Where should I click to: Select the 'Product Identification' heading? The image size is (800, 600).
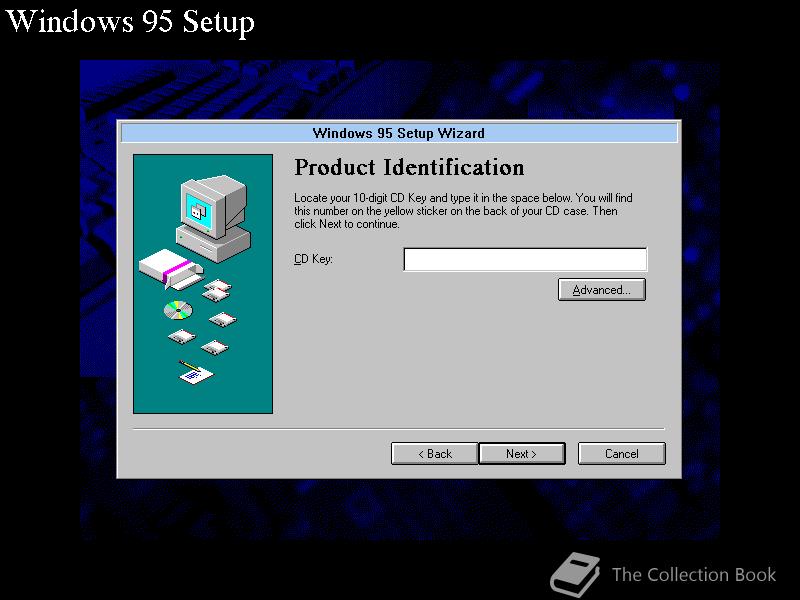[409, 168]
